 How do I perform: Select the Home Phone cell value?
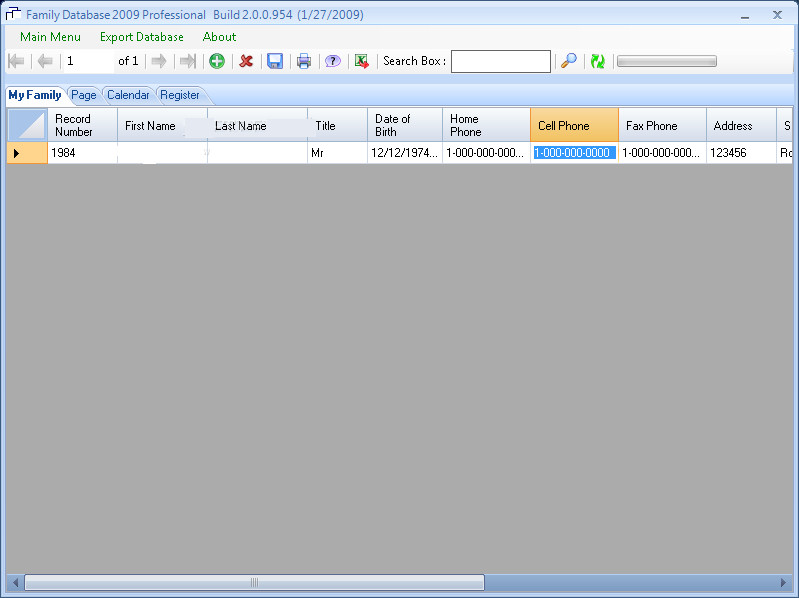[x=486, y=153]
